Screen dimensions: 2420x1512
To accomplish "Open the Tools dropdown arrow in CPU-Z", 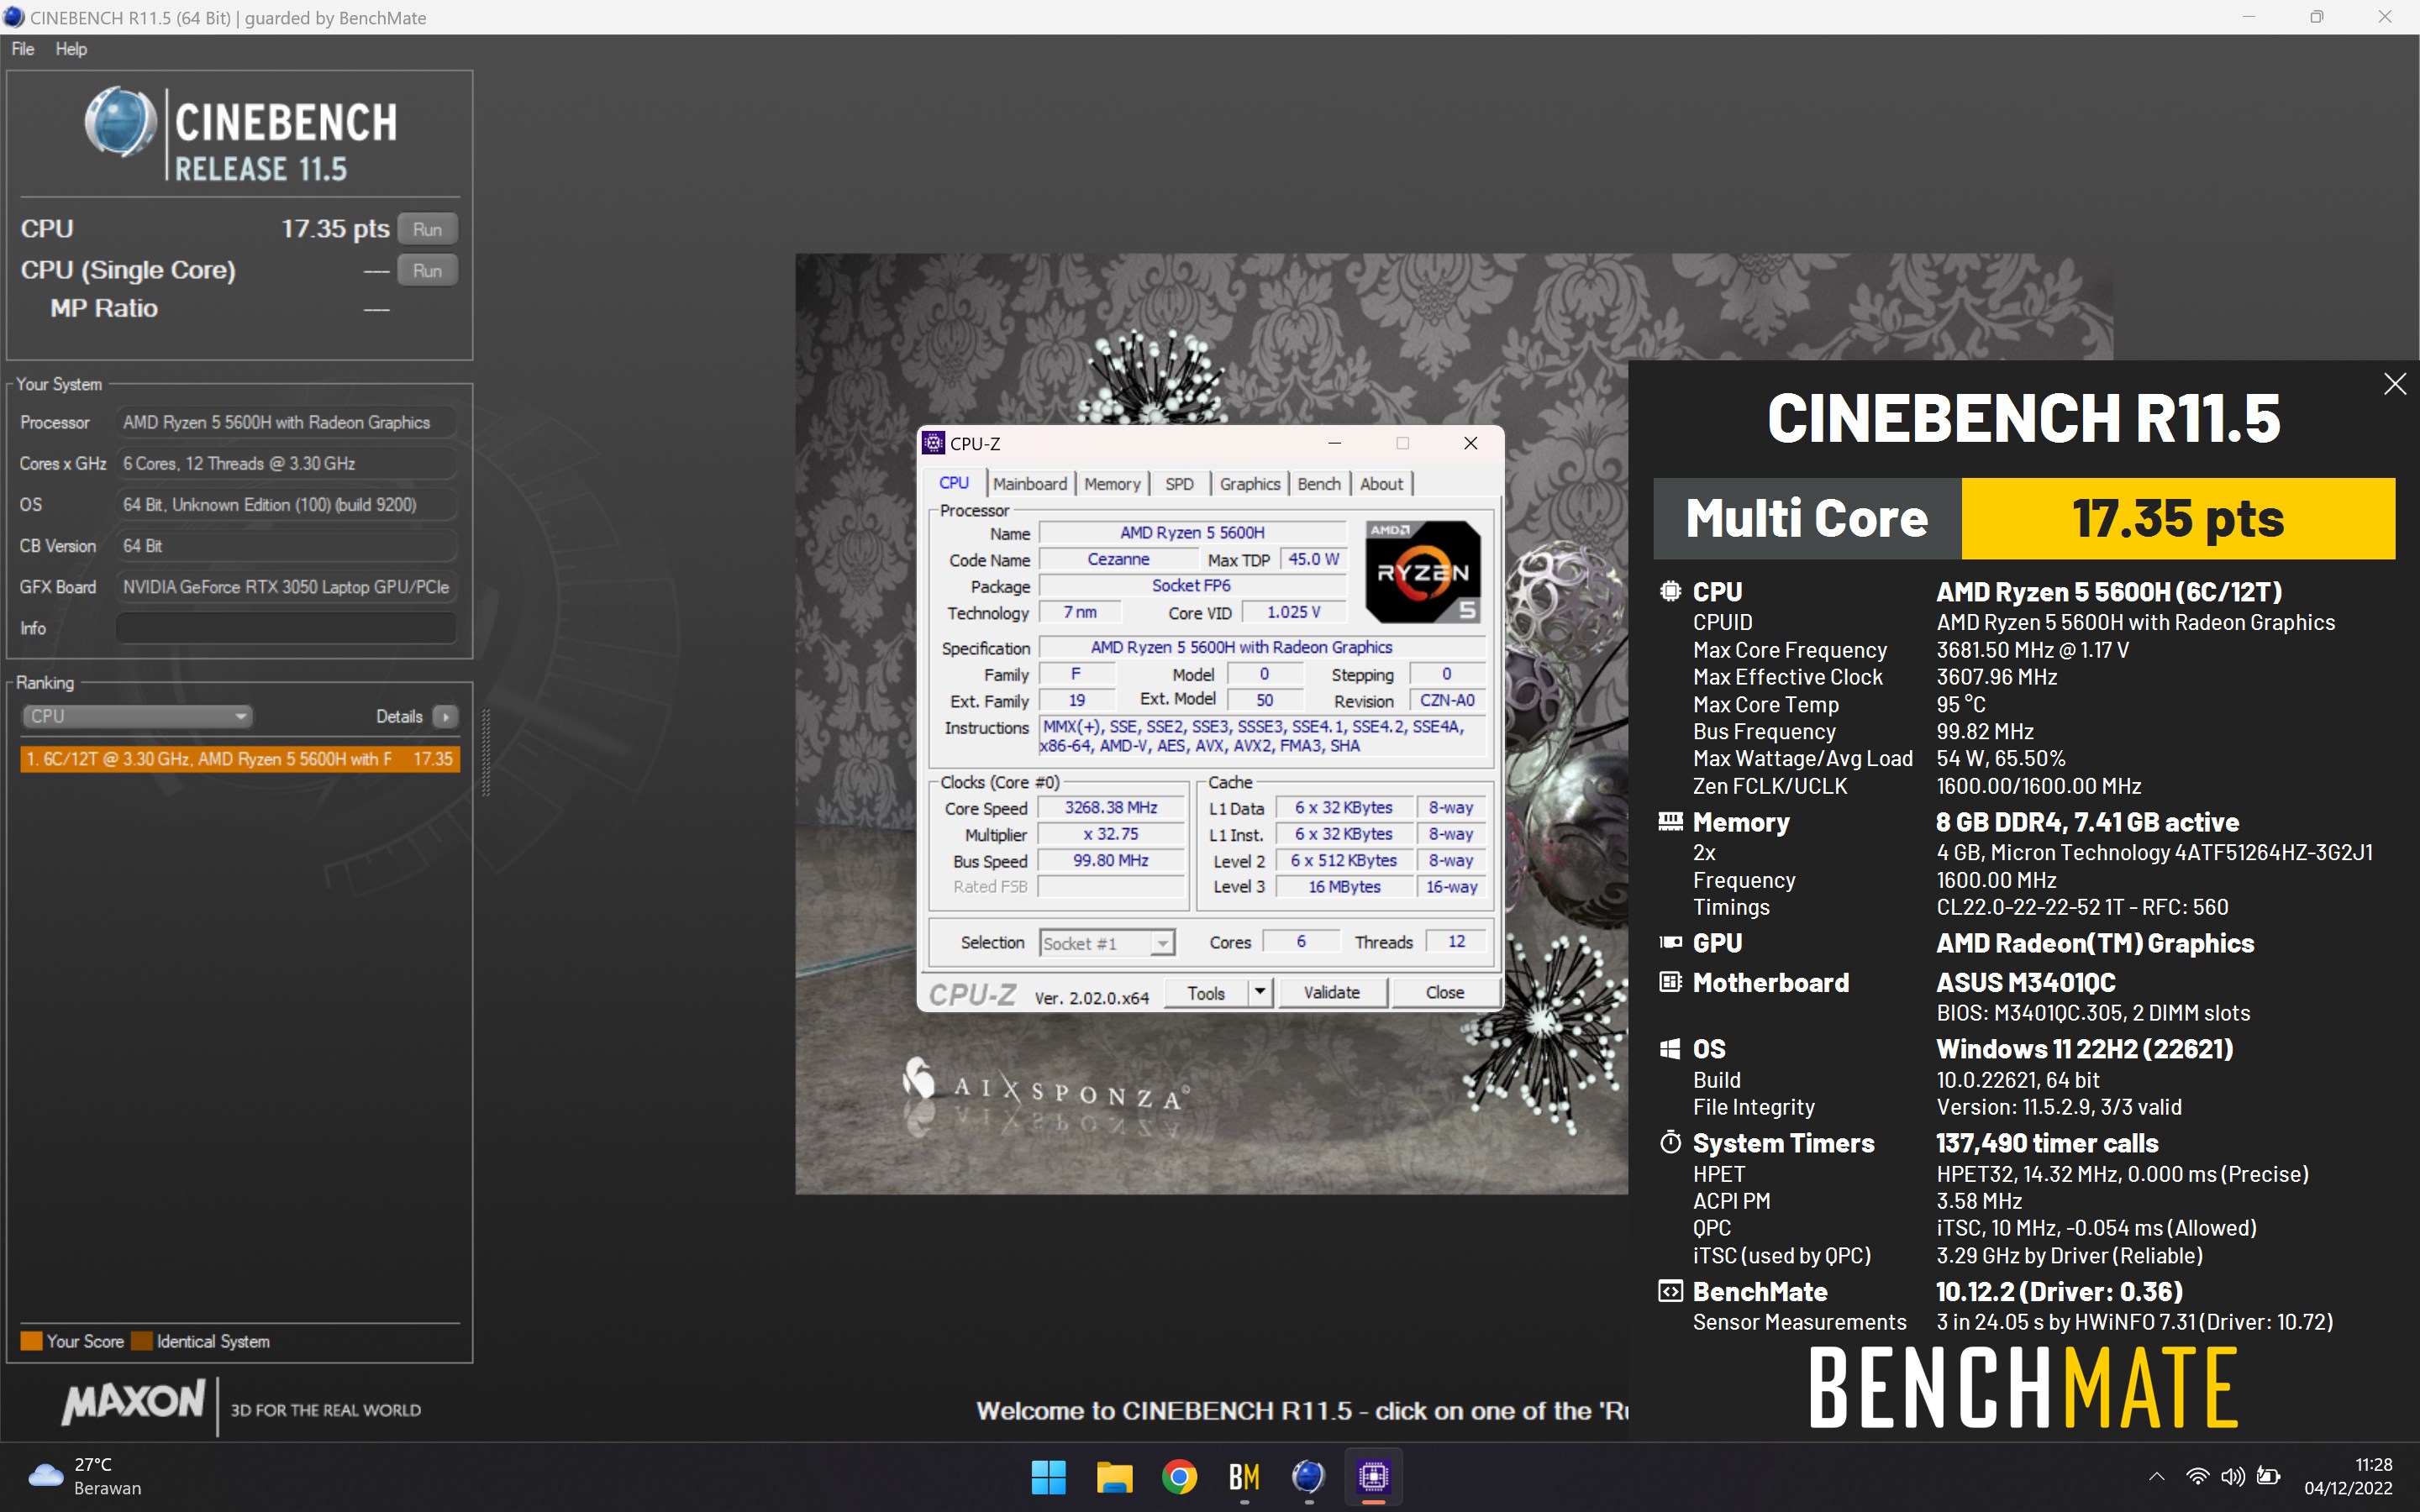I will coord(1260,993).
